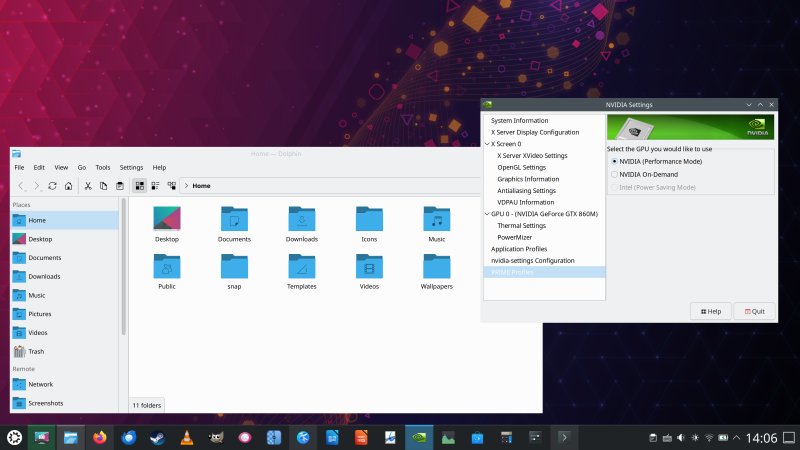Click Help button in NVIDIA Settings
800x450 pixels.
711,311
